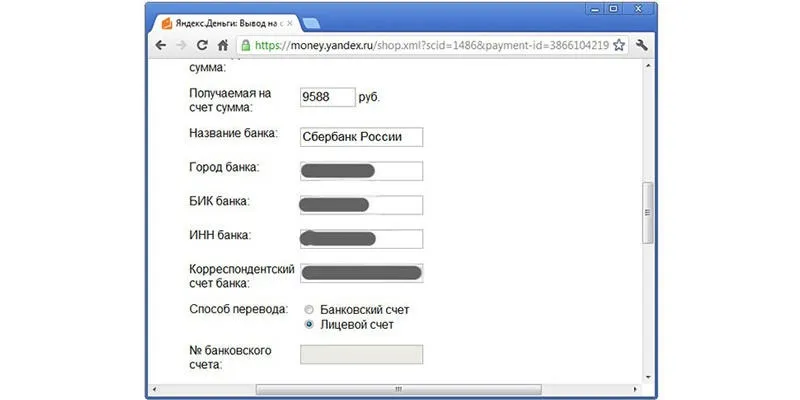
Task: Switch to the Яндекс.Деньги tab
Action: [220, 21]
